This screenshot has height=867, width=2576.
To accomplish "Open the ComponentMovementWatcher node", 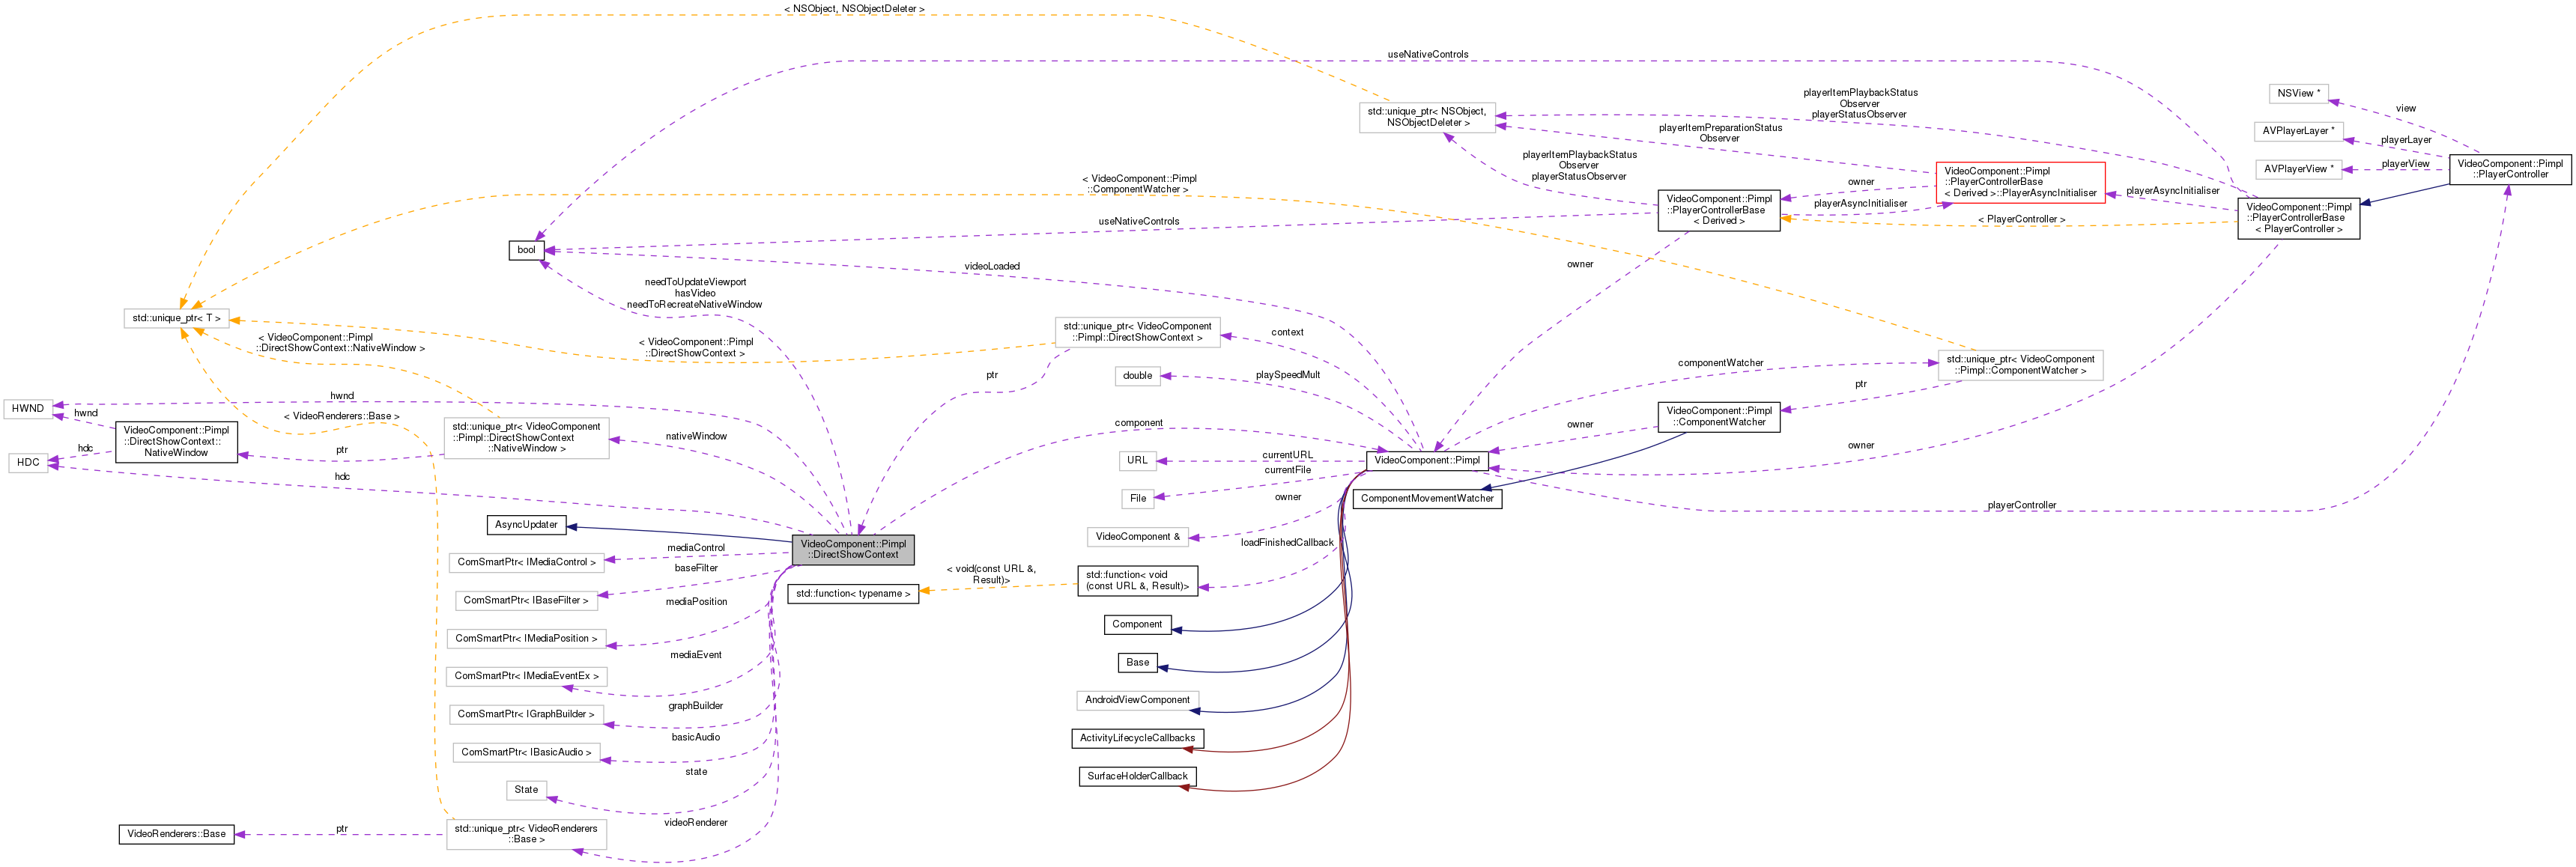I will (x=1427, y=498).
